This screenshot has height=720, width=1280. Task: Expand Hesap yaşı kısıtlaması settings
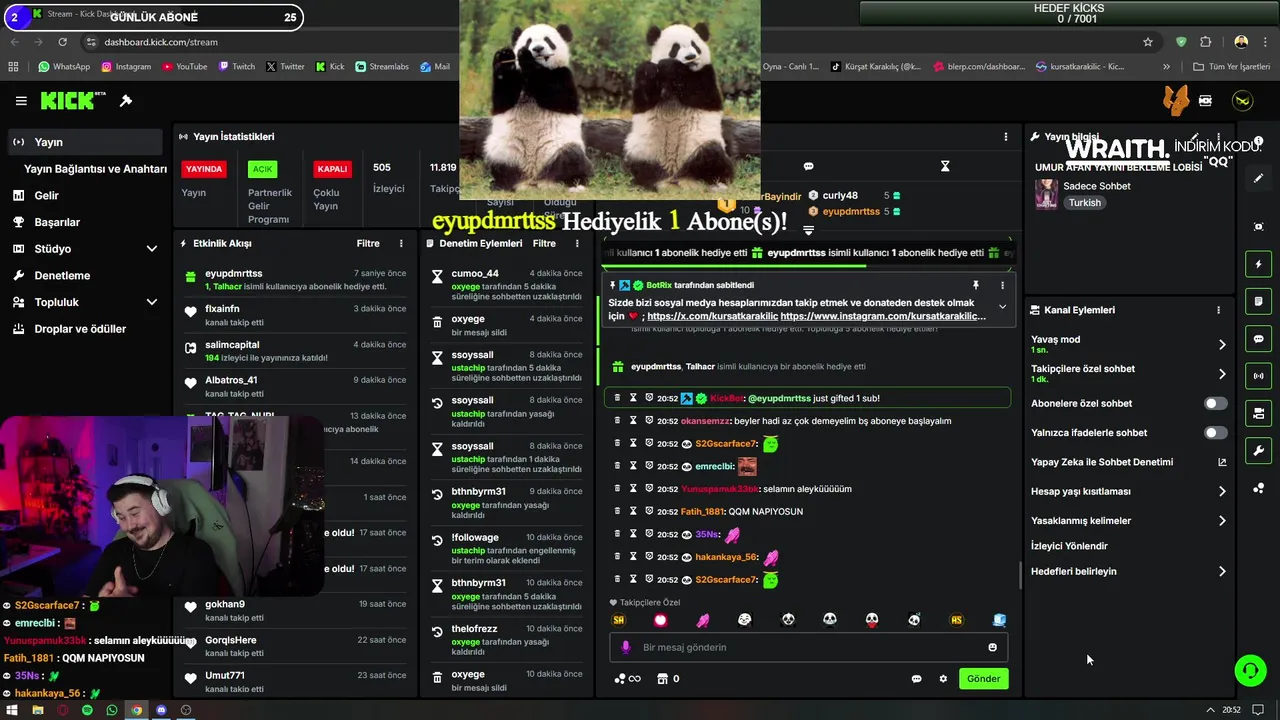(x=1222, y=492)
